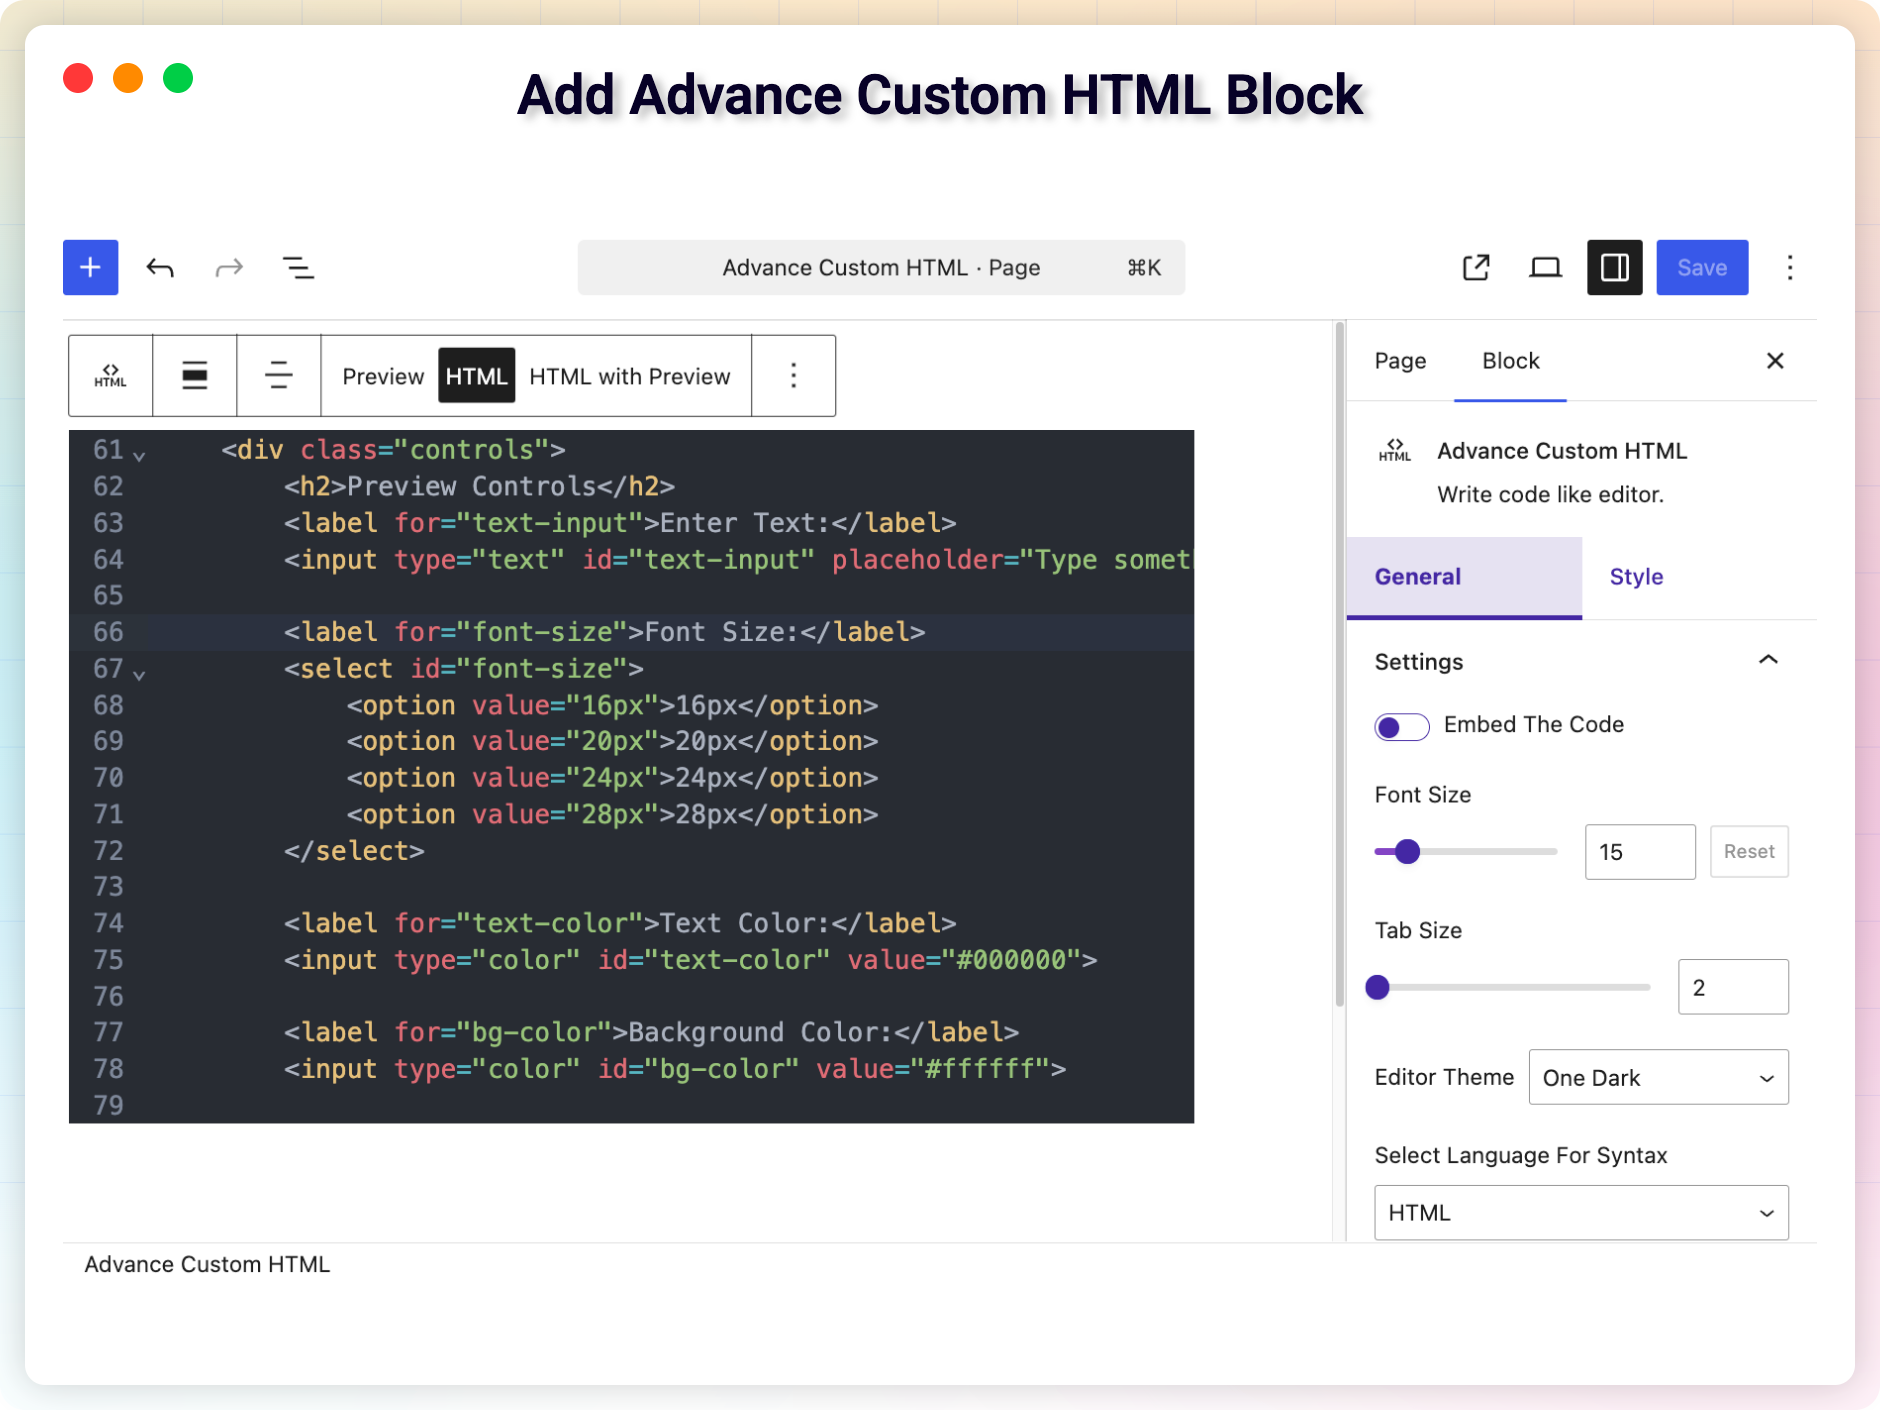
Task: Click the blue block inserter plus button
Action: point(90,267)
